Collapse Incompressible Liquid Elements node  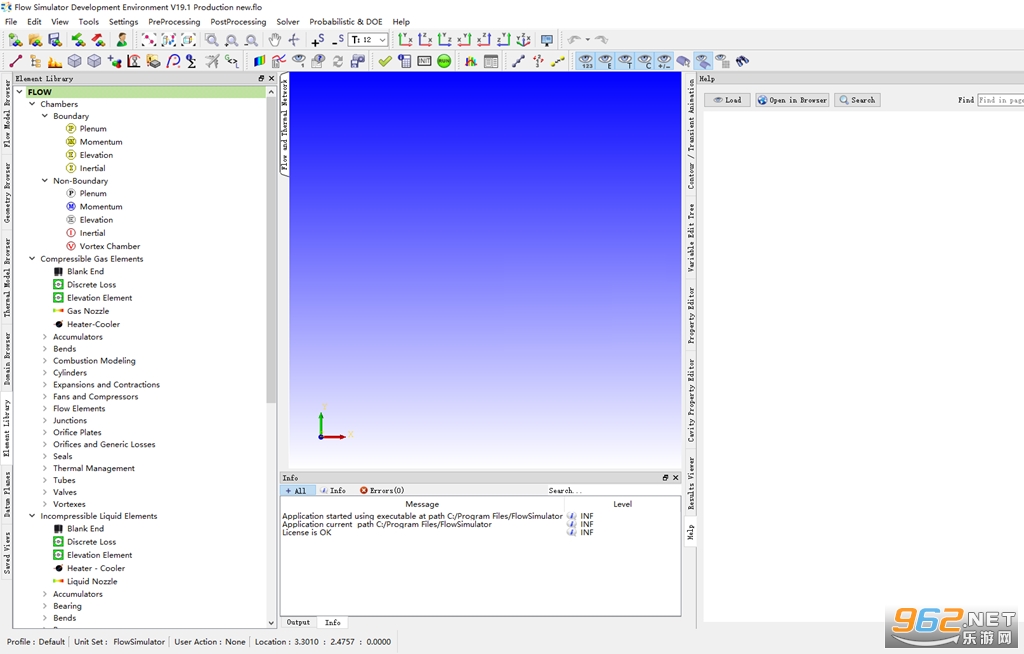[x=32, y=516]
